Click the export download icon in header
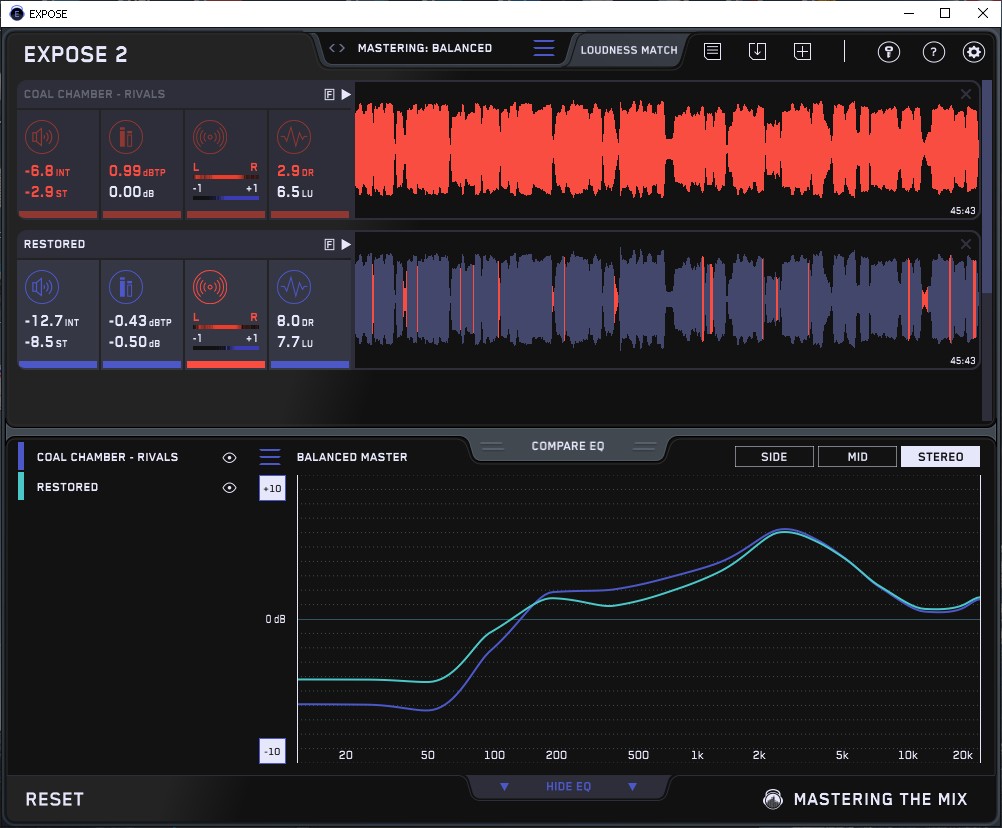Image resolution: width=1002 pixels, height=828 pixels. click(x=757, y=51)
